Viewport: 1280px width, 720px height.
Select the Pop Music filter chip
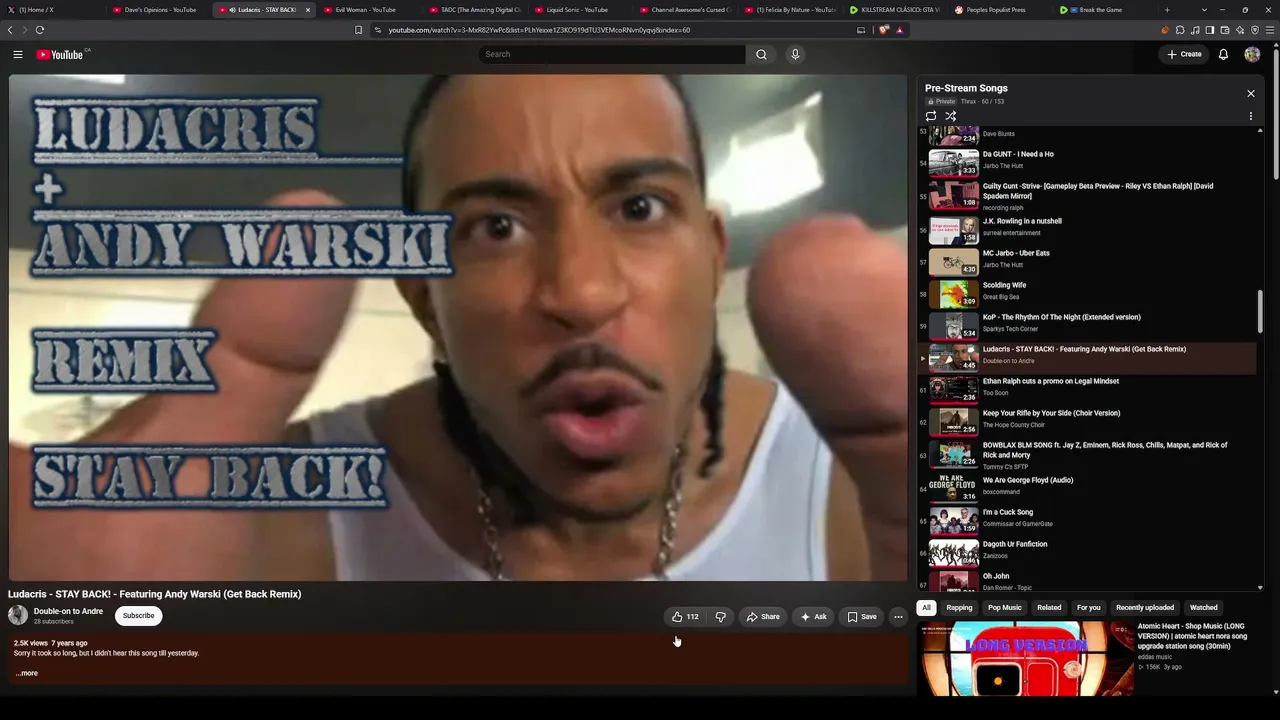click(1005, 608)
